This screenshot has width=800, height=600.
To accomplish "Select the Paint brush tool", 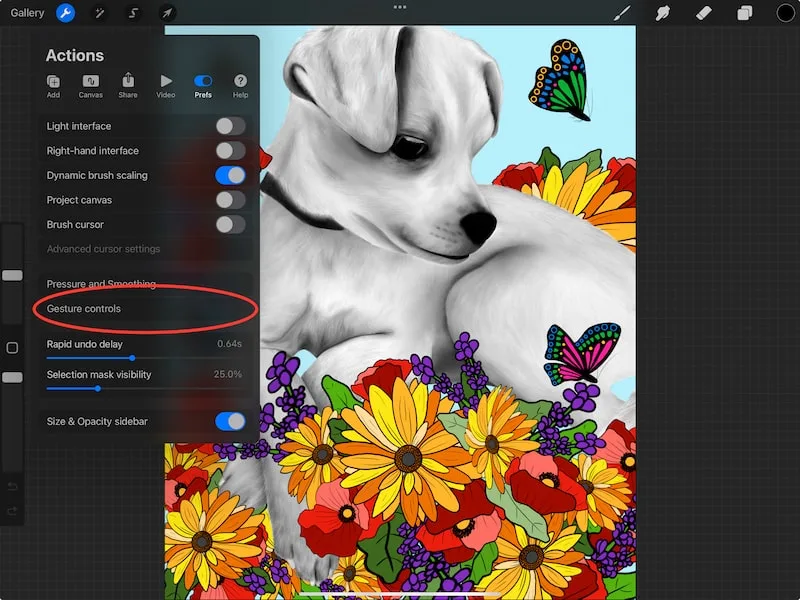I will click(622, 13).
